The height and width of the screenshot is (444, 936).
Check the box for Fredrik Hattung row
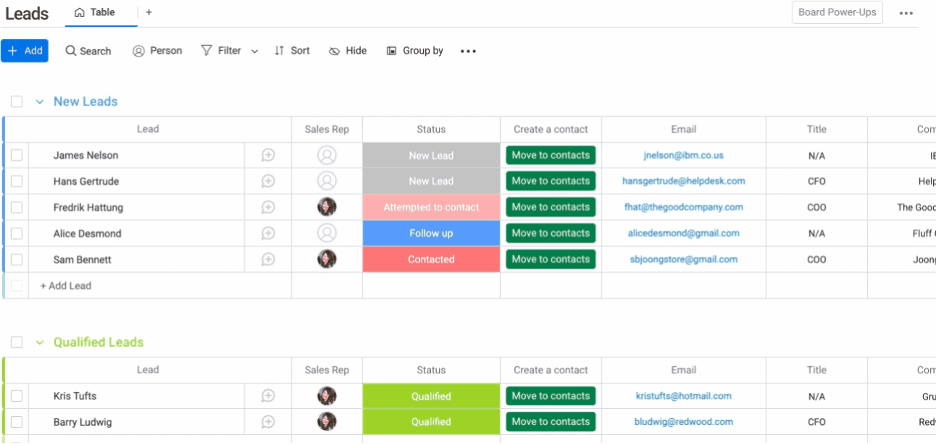click(x=17, y=207)
